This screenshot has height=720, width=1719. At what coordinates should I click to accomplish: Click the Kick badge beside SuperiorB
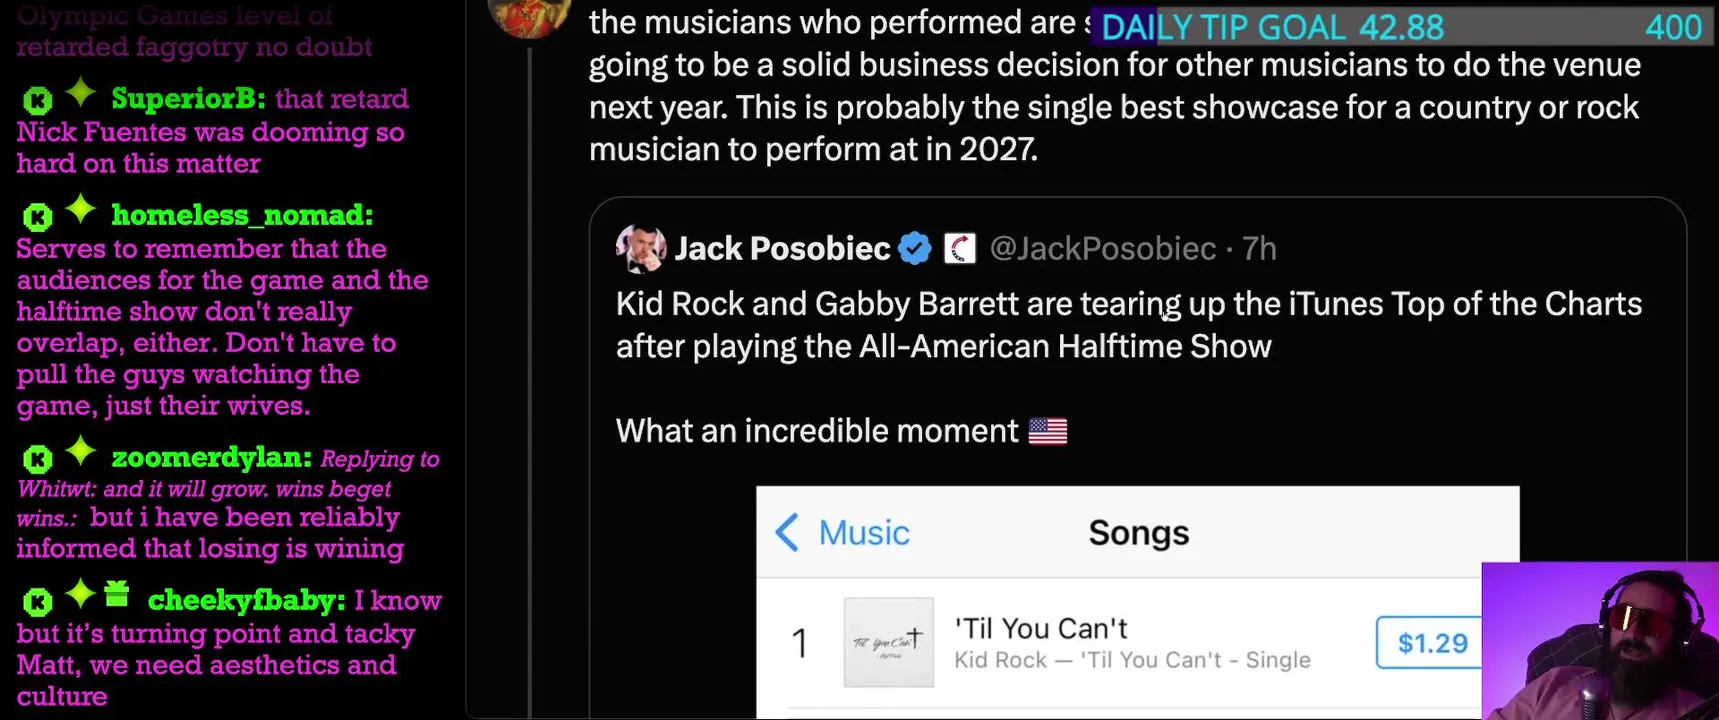coord(37,100)
